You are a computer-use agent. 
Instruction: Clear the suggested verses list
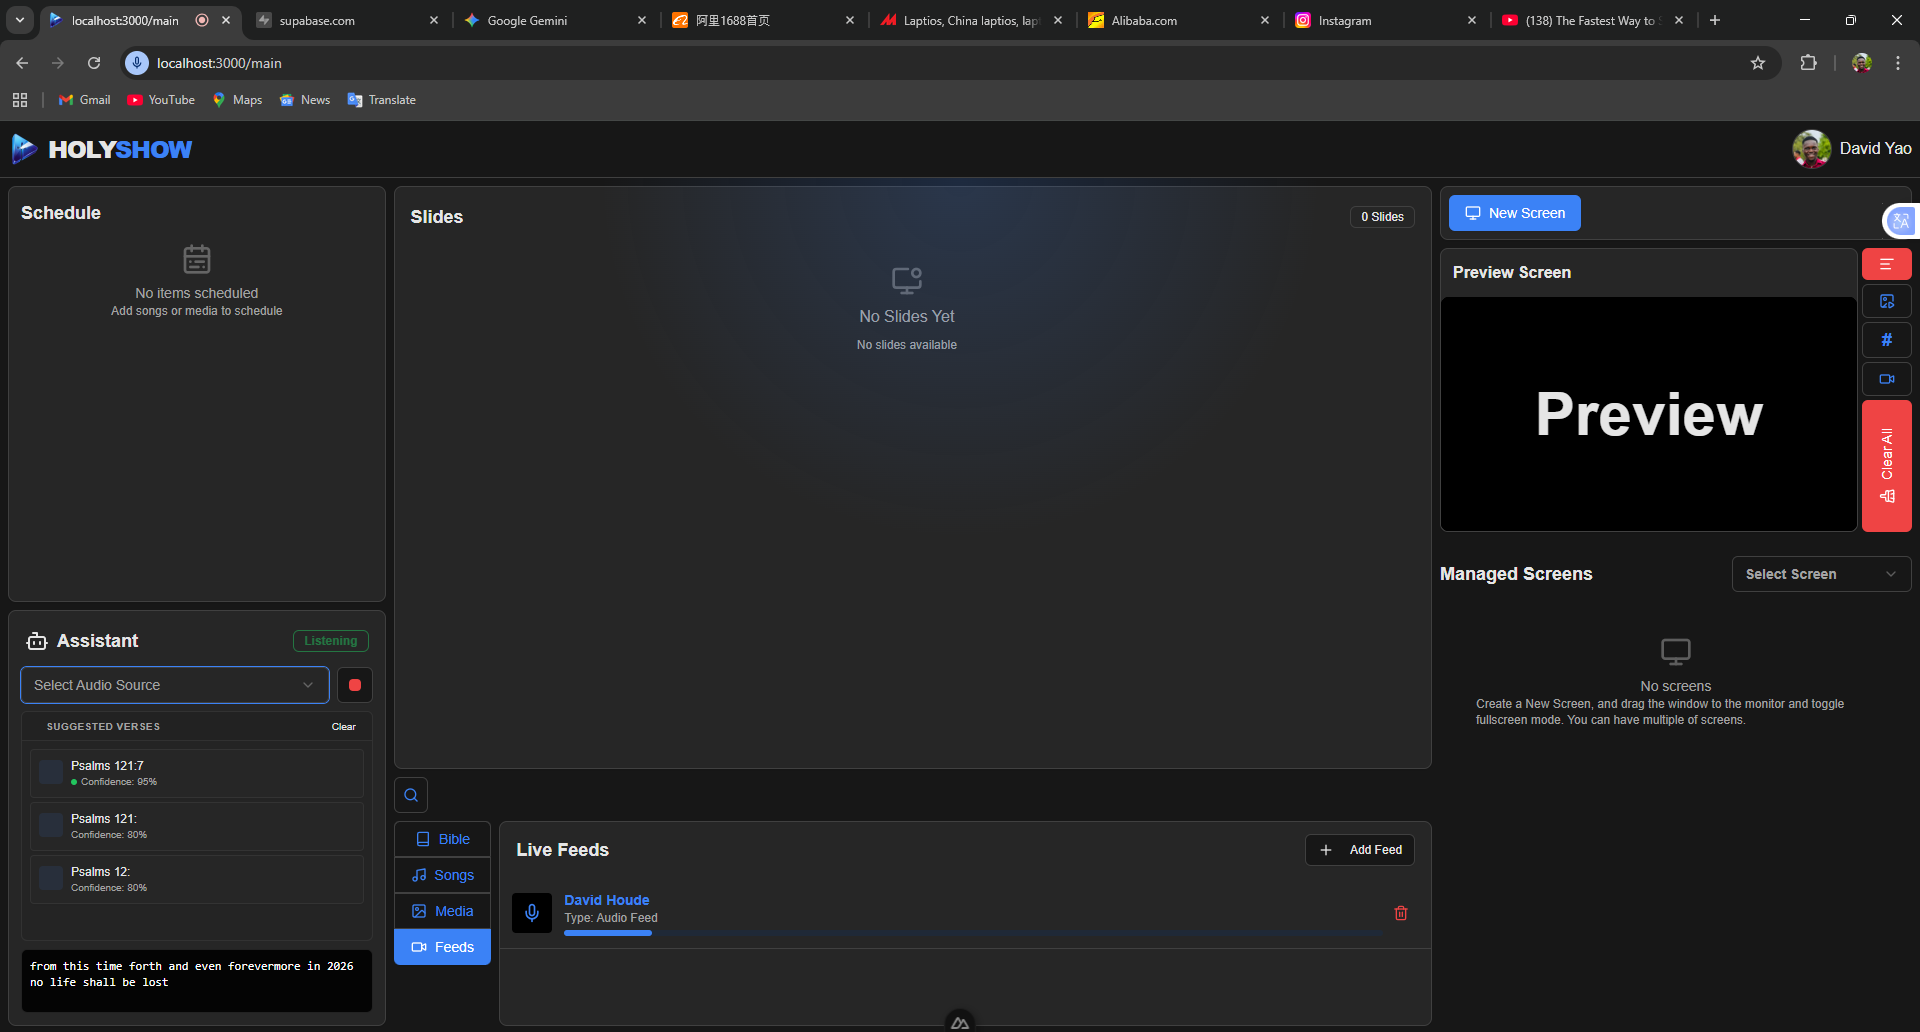344,727
